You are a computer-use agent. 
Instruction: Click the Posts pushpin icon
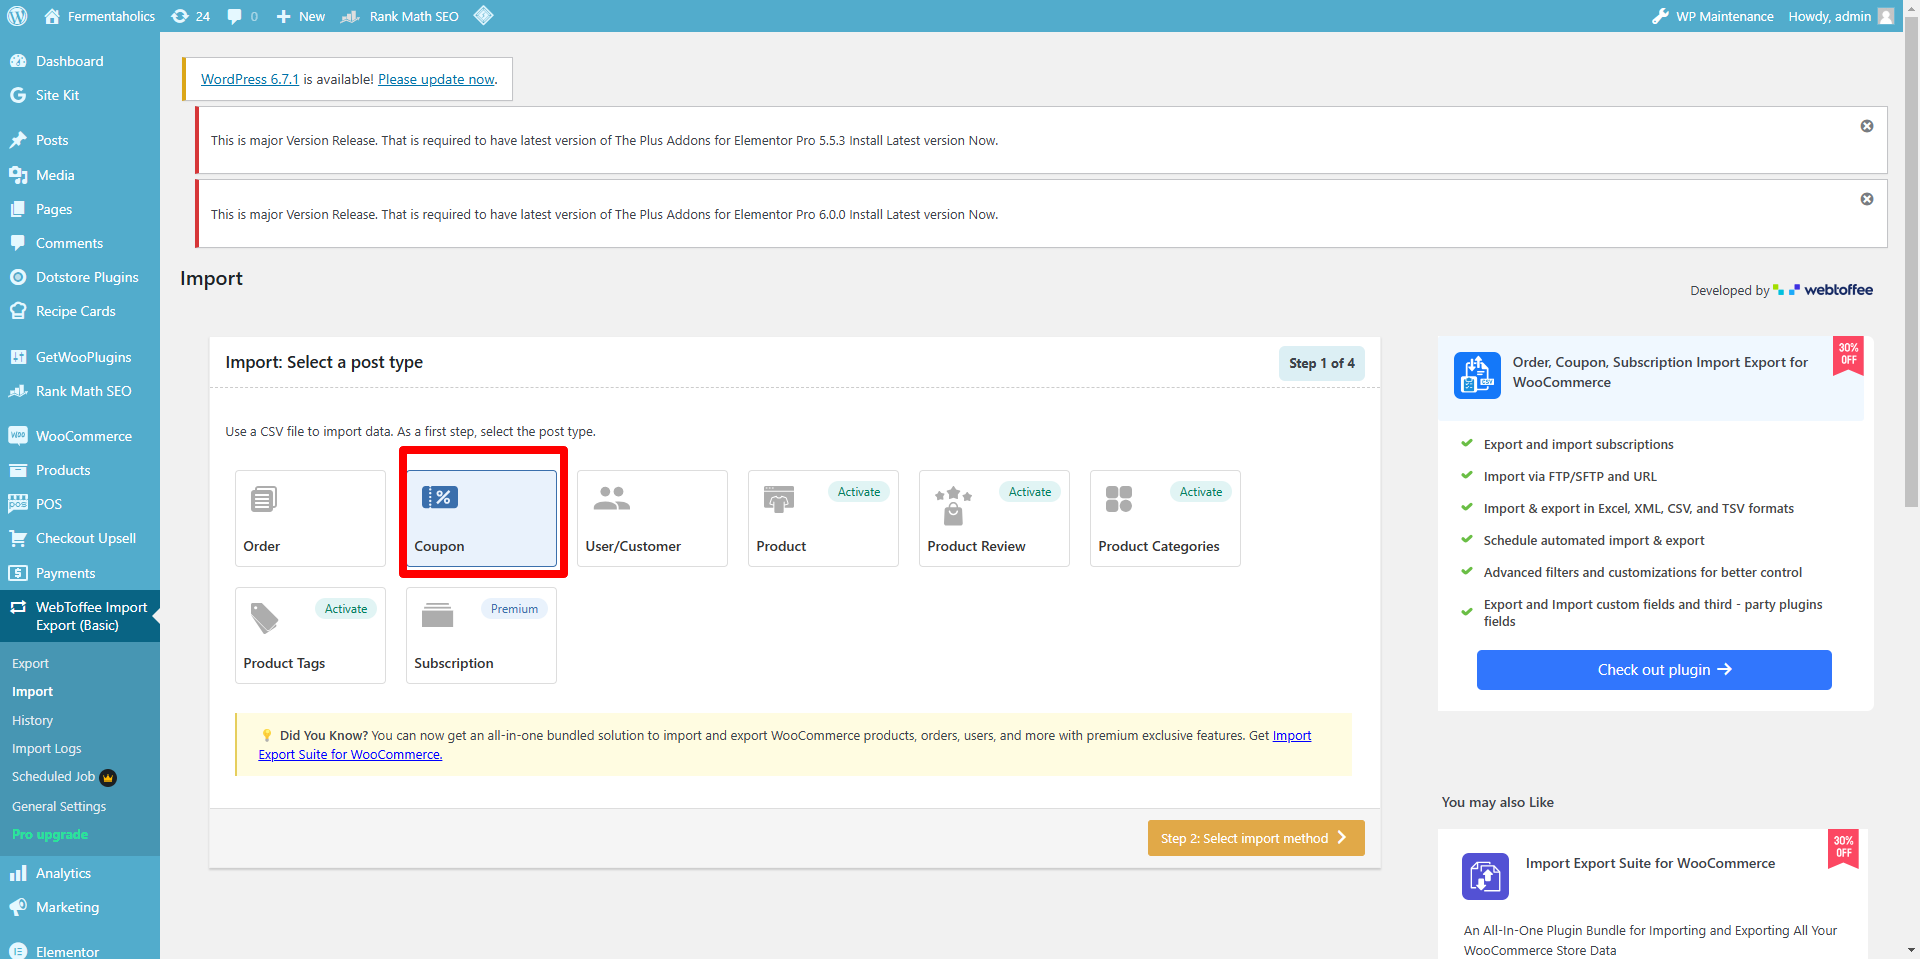18,140
